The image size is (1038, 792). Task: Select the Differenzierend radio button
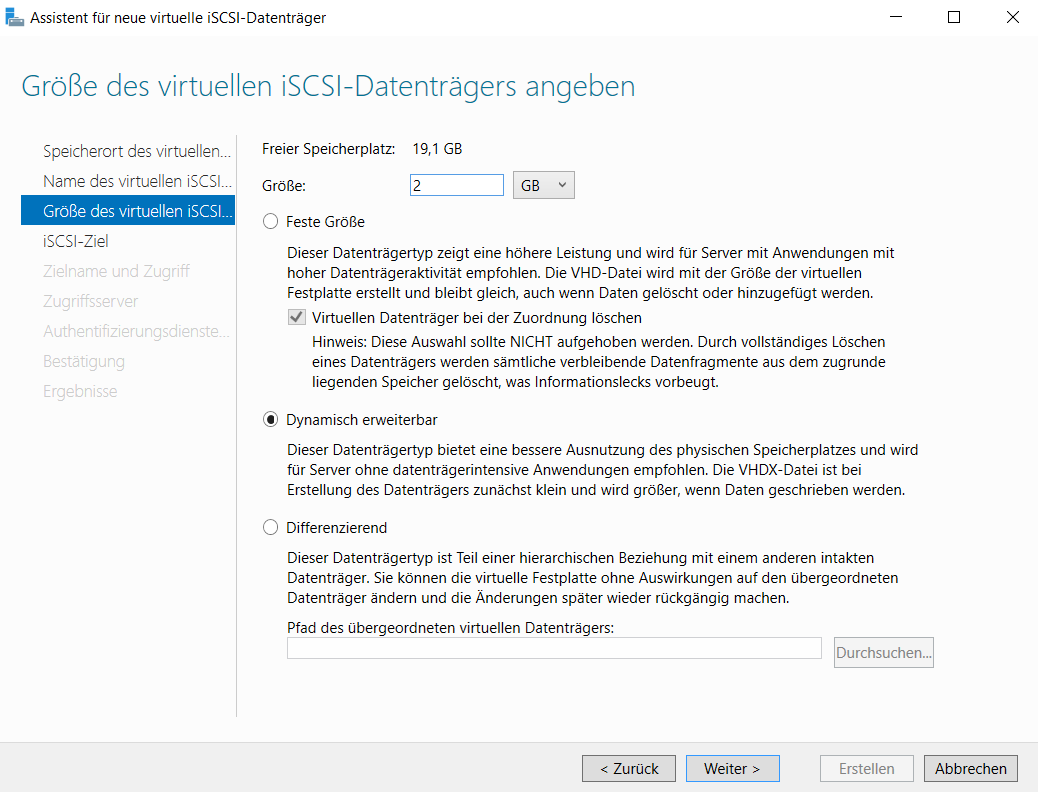pos(270,527)
